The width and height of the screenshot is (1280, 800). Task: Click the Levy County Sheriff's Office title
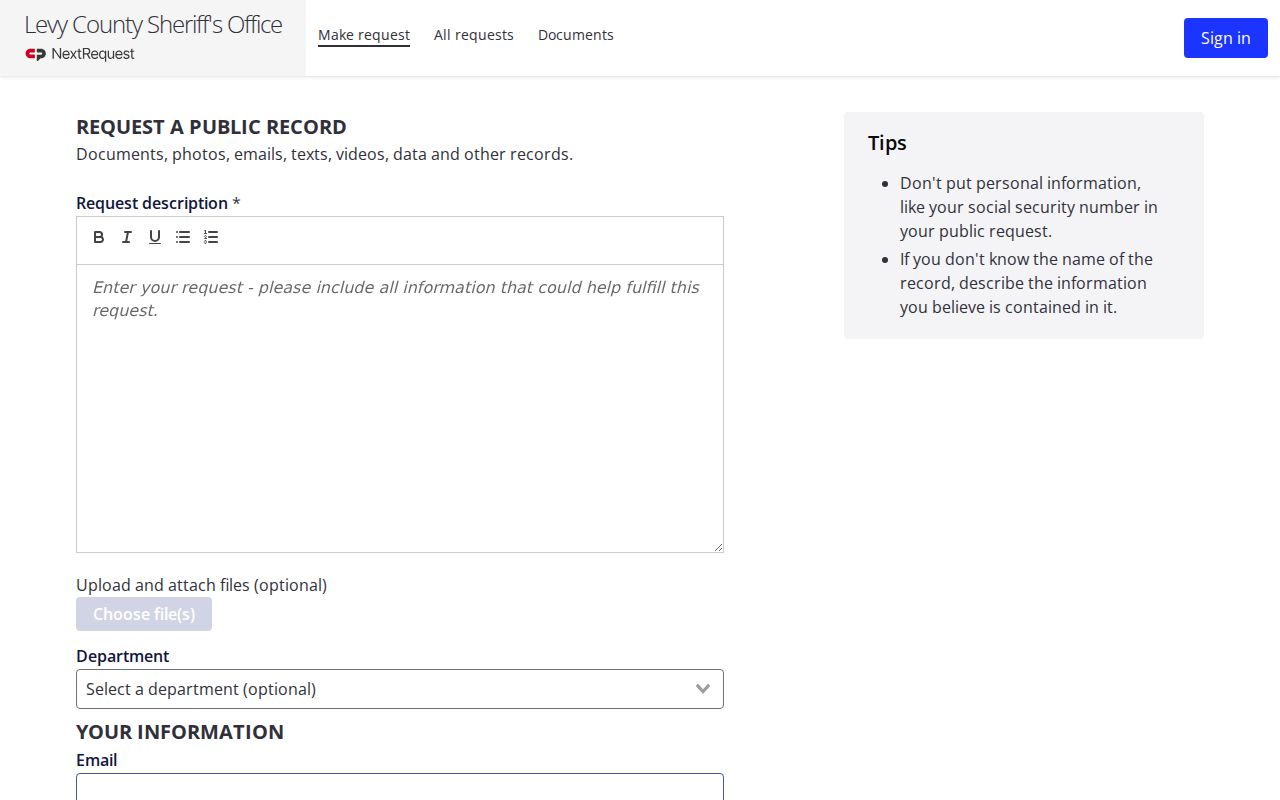[153, 25]
